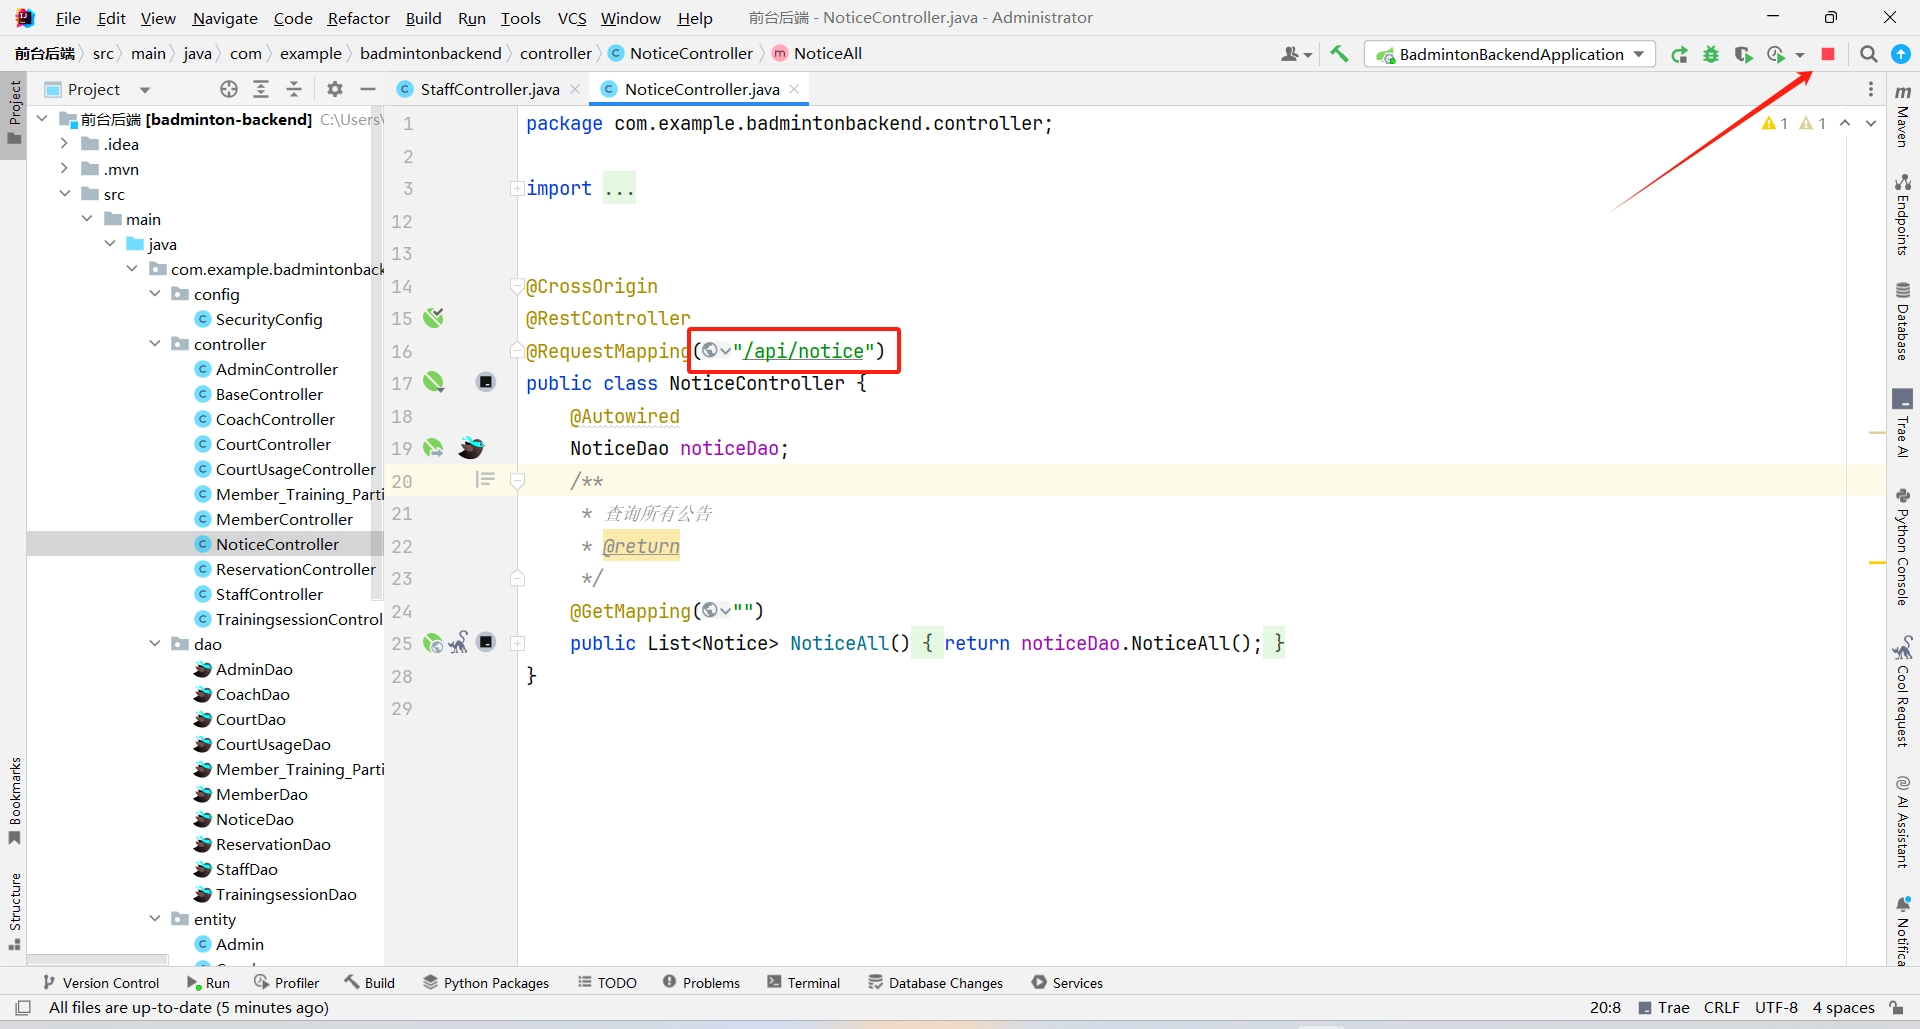Open the VCS menu
Viewport: 1920px width, 1029px height.
pos(572,18)
